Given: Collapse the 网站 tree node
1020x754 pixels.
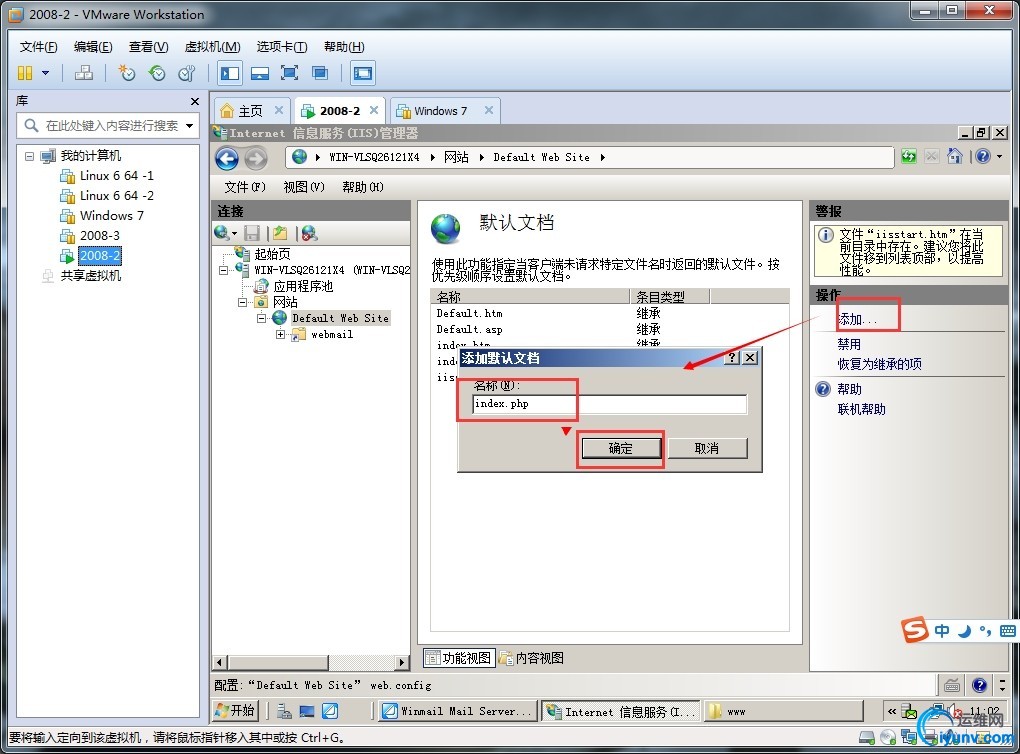Looking at the screenshot, I should 242,303.
